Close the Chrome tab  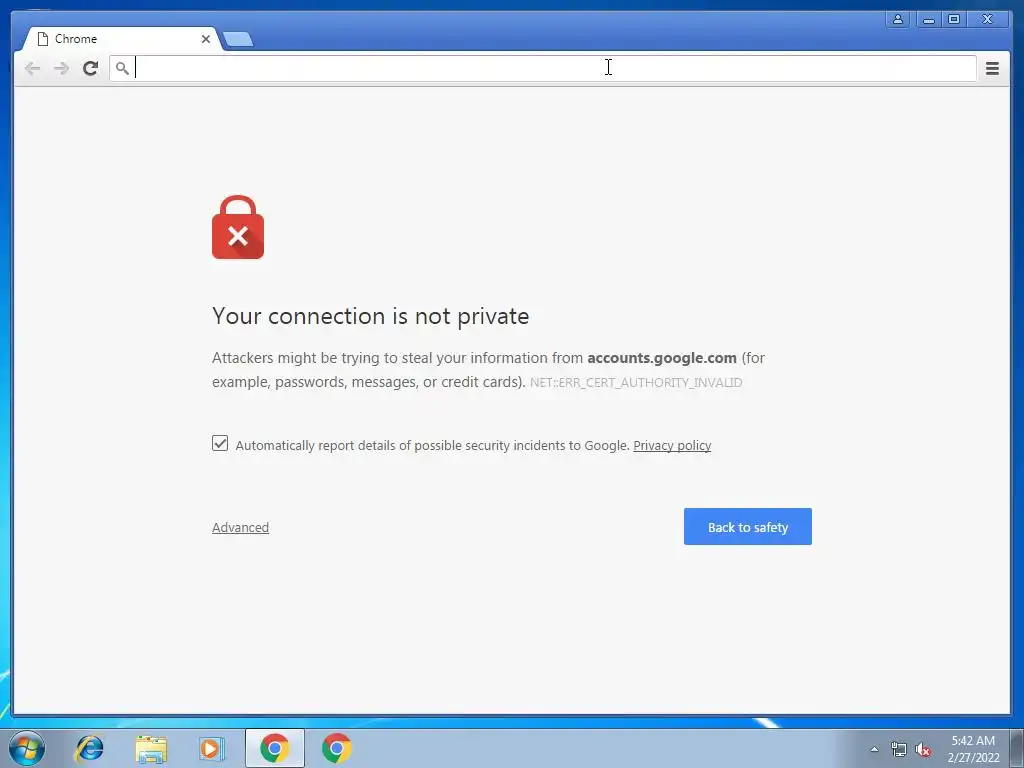click(x=206, y=39)
